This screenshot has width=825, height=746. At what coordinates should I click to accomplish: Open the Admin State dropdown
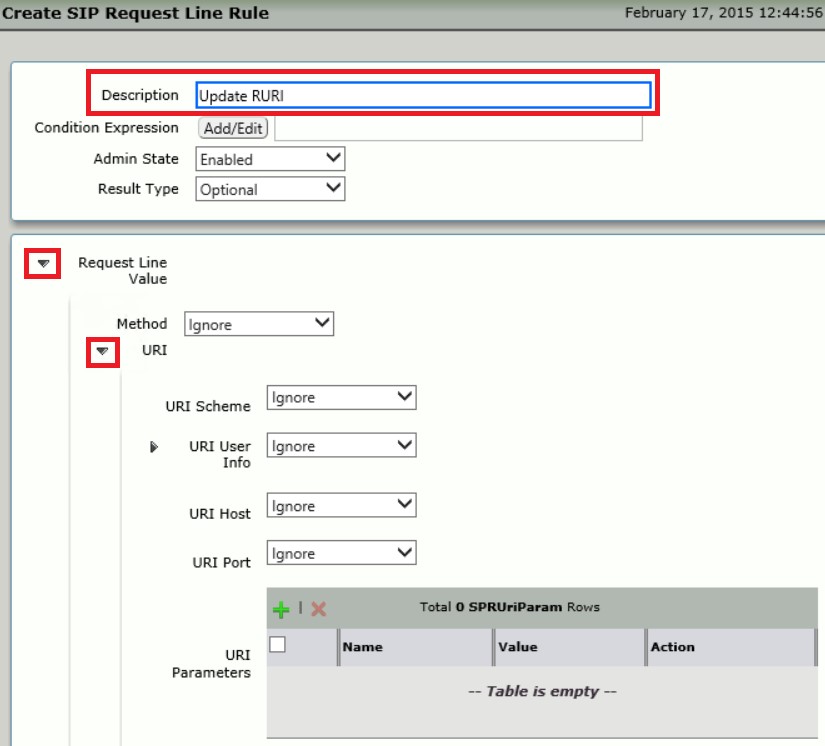point(270,159)
